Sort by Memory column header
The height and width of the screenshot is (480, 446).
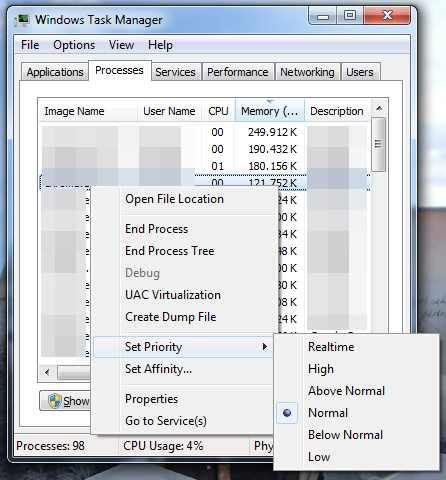point(270,111)
